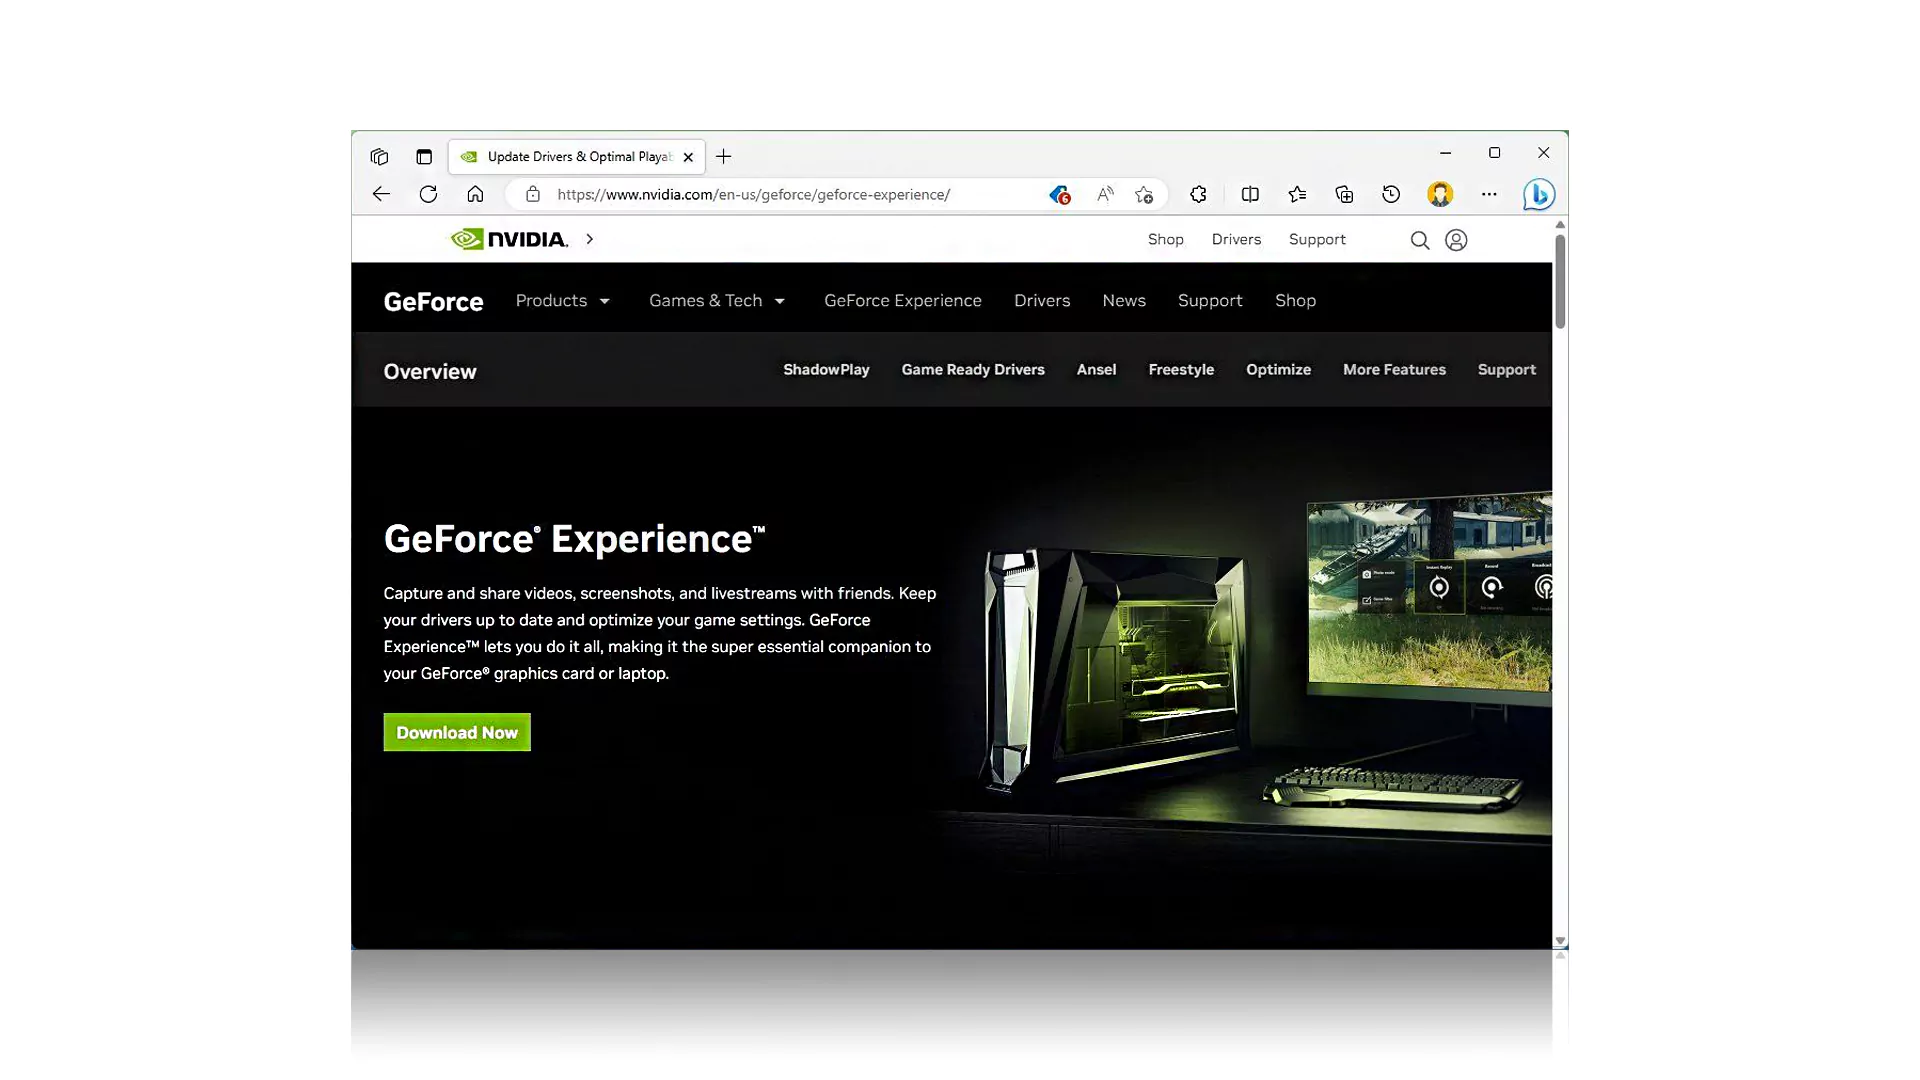This screenshot has height=1080, width=1920.
Task: Go to the Game Ready Drivers section
Action: pyautogui.click(x=973, y=370)
